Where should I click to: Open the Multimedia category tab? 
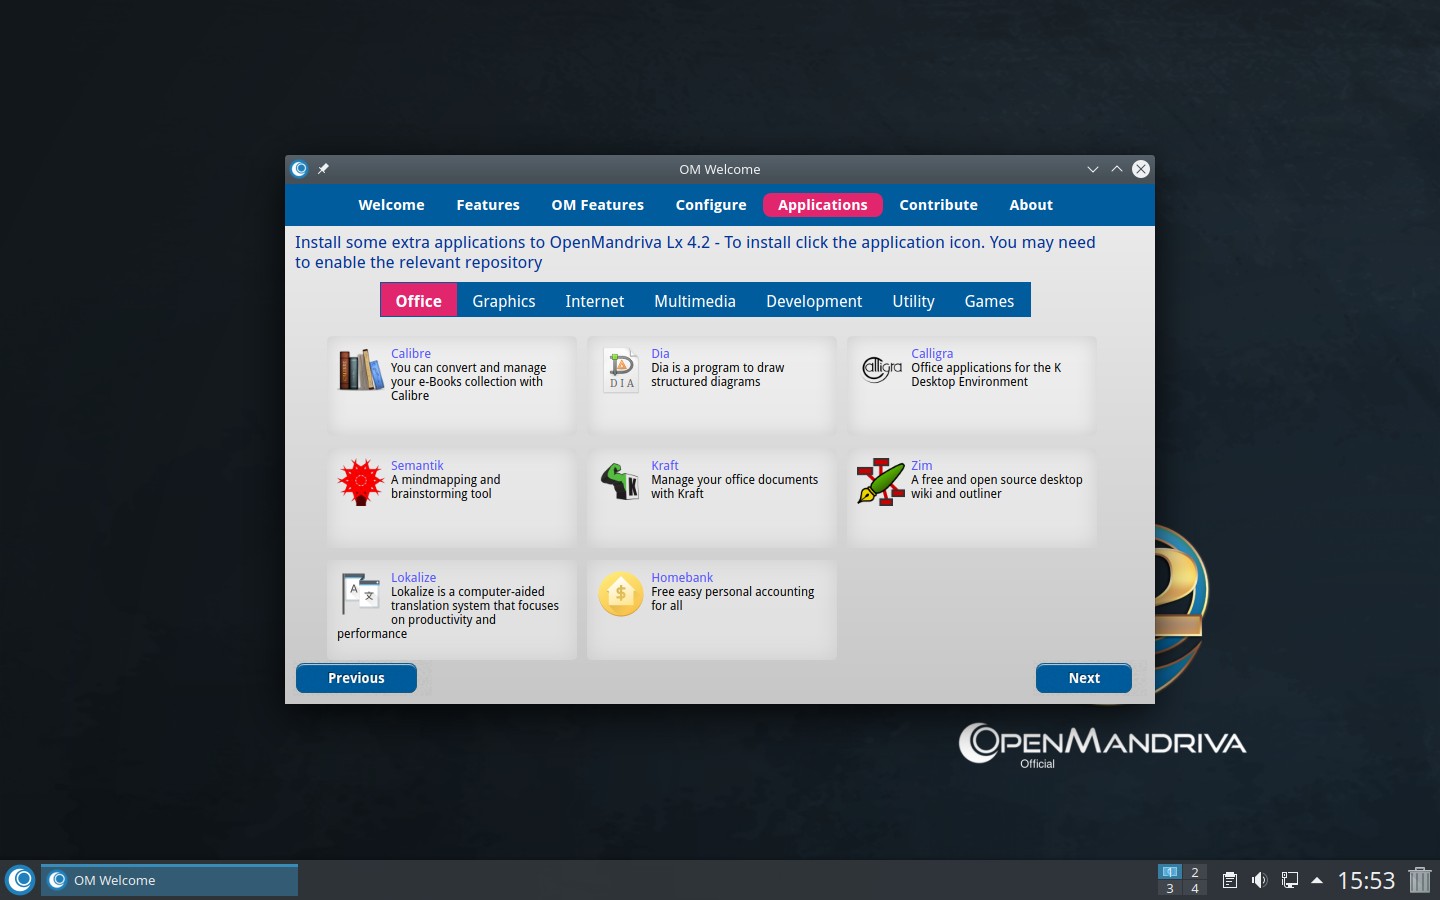(694, 301)
